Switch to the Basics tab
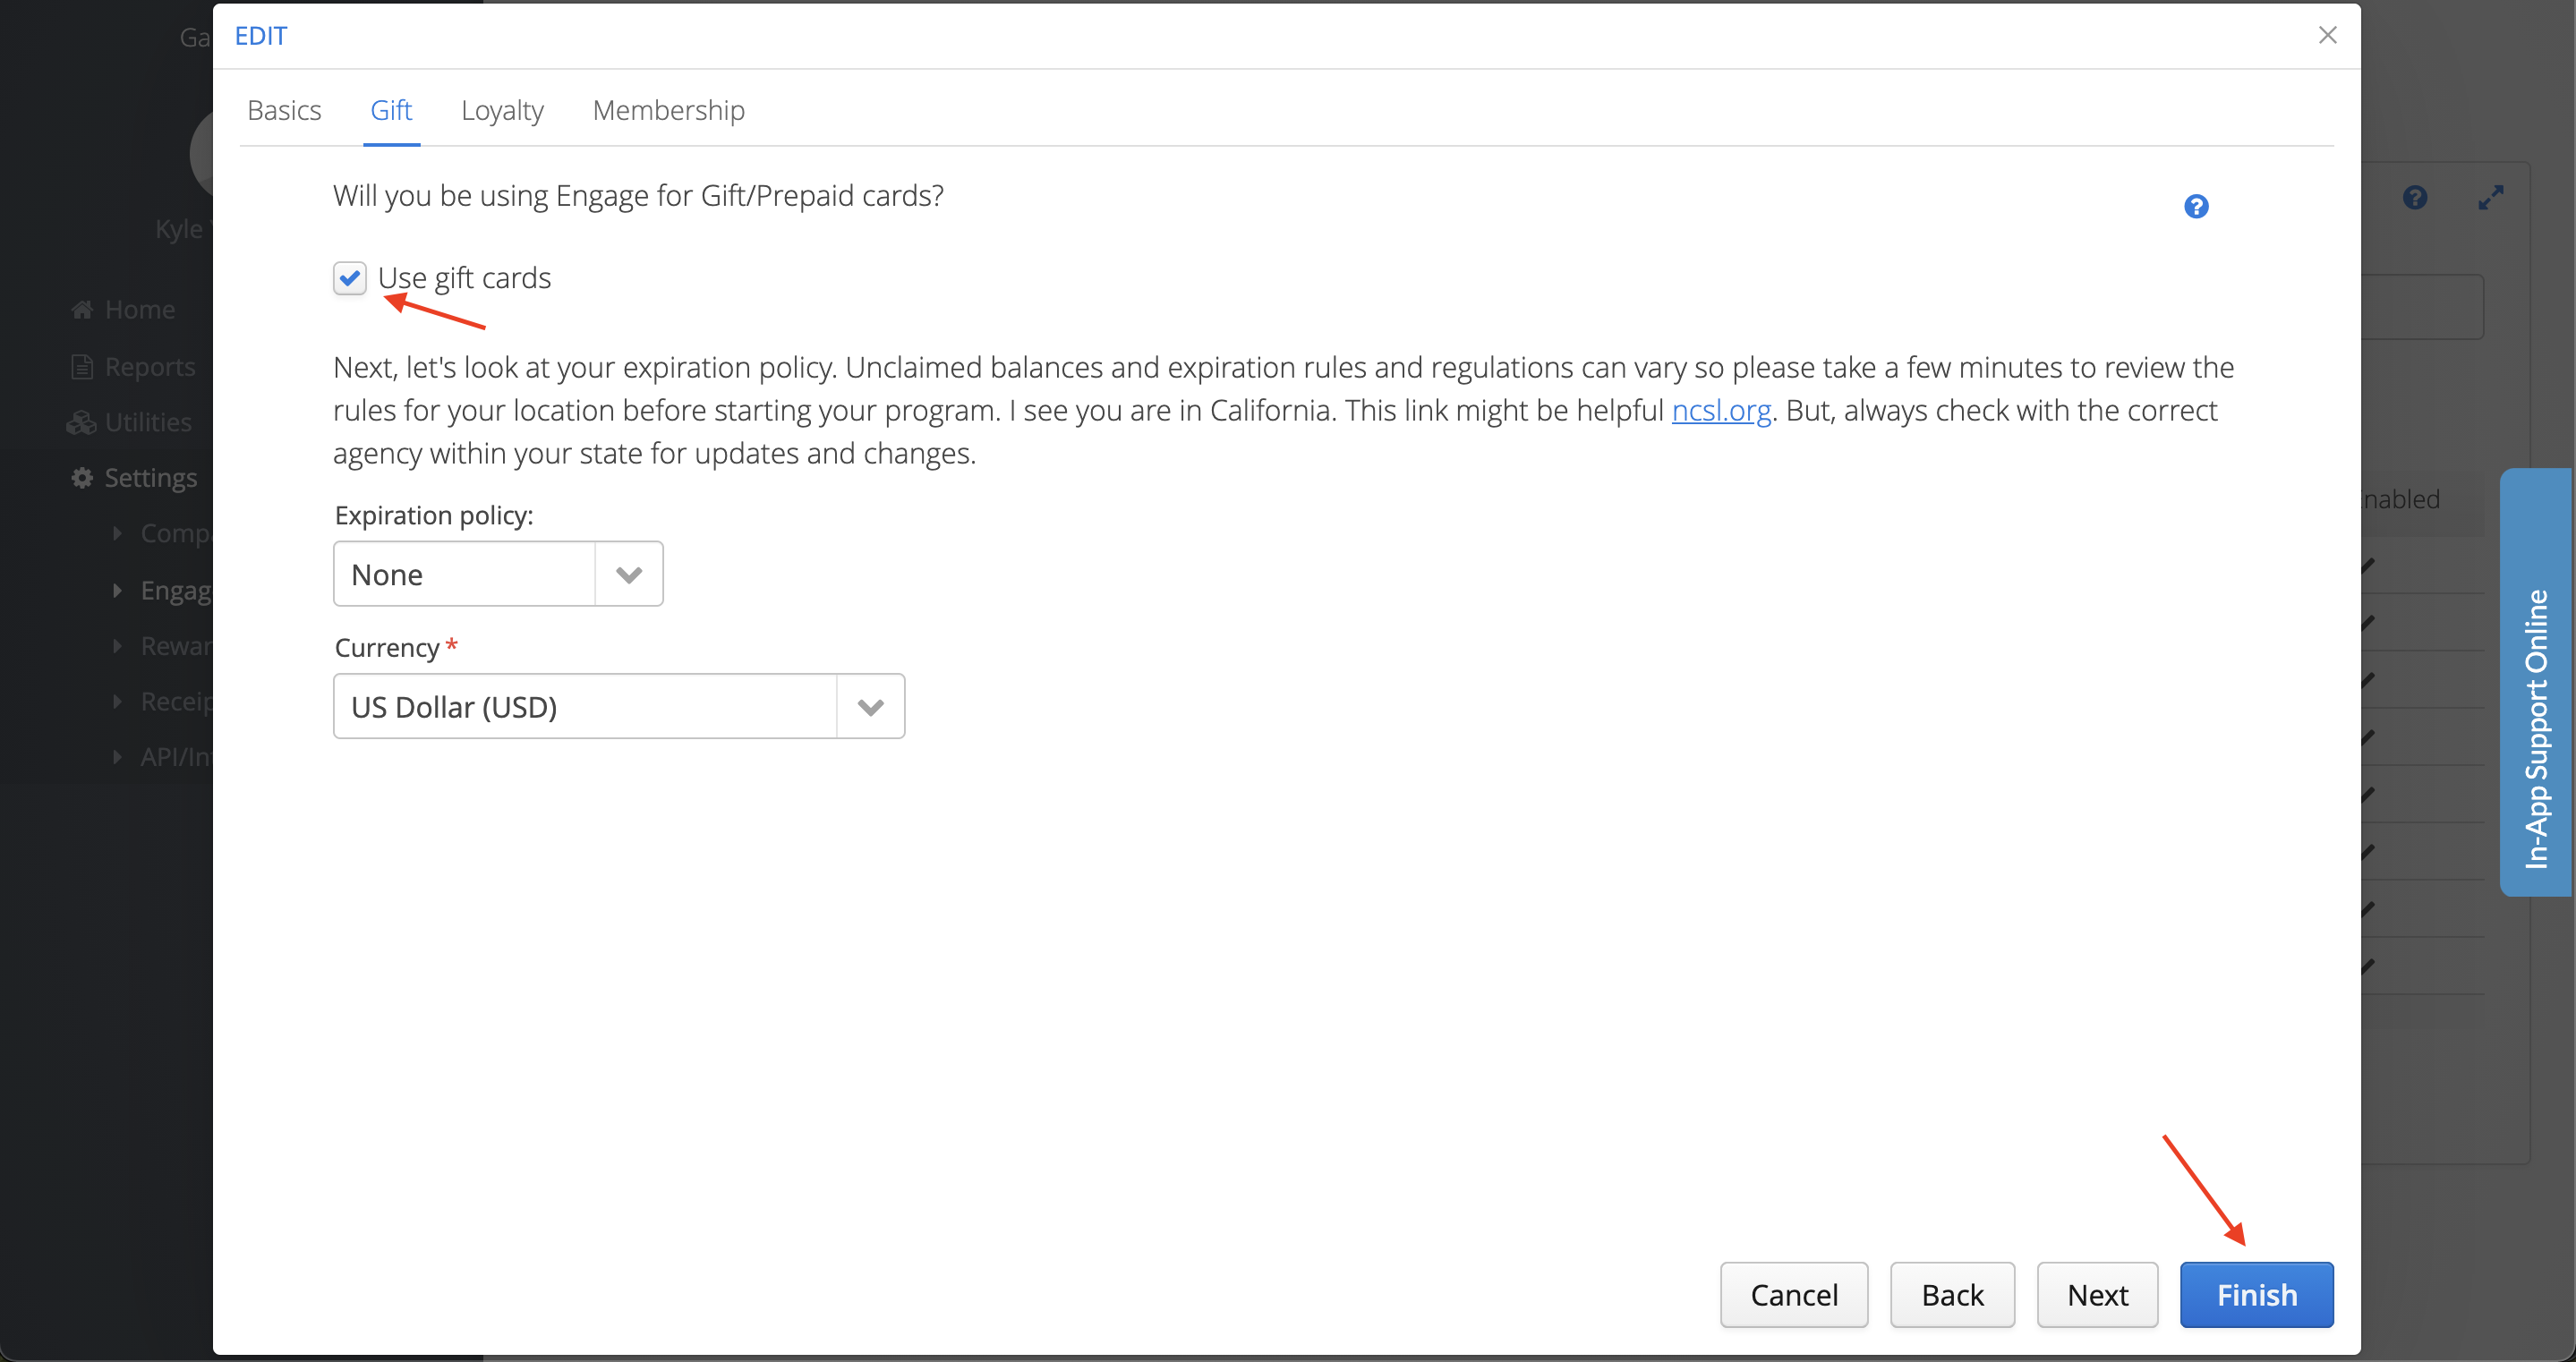This screenshot has width=2576, height=1362. point(284,110)
